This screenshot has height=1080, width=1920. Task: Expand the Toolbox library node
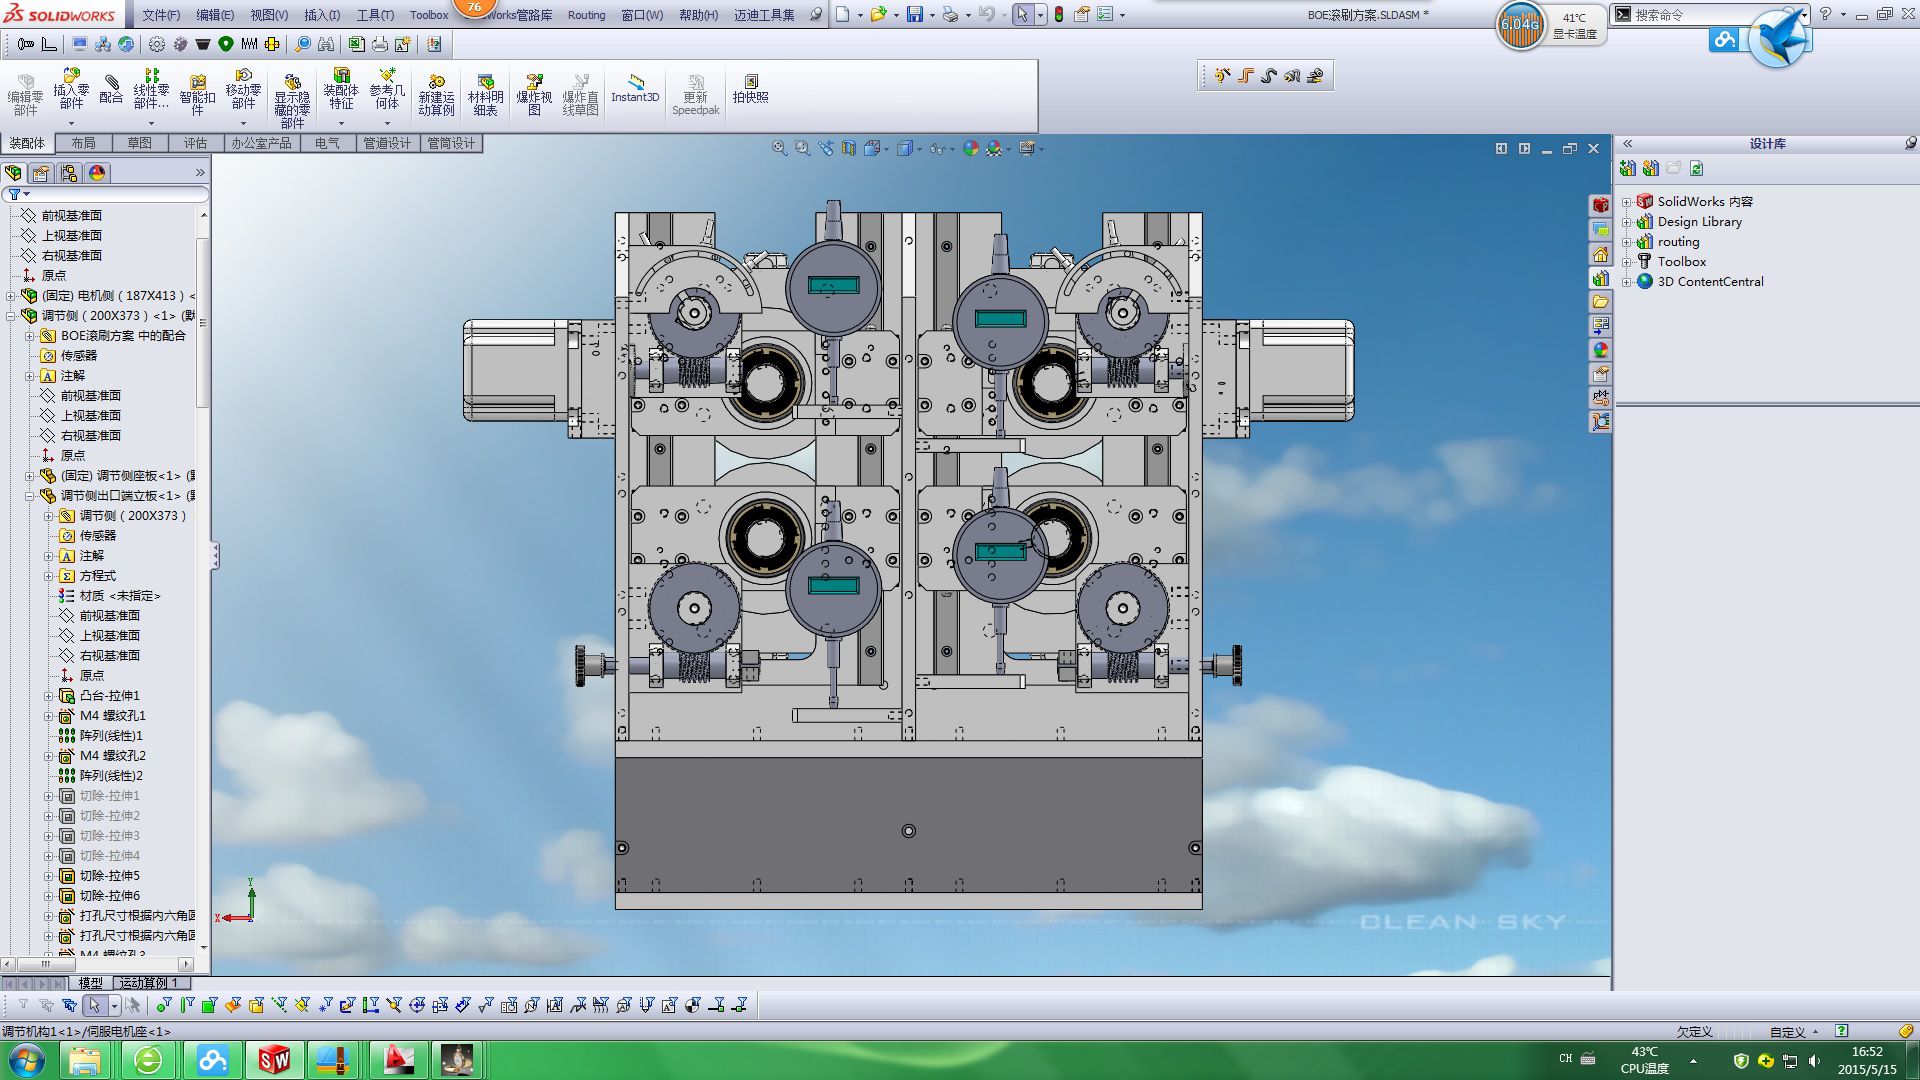(1627, 262)
